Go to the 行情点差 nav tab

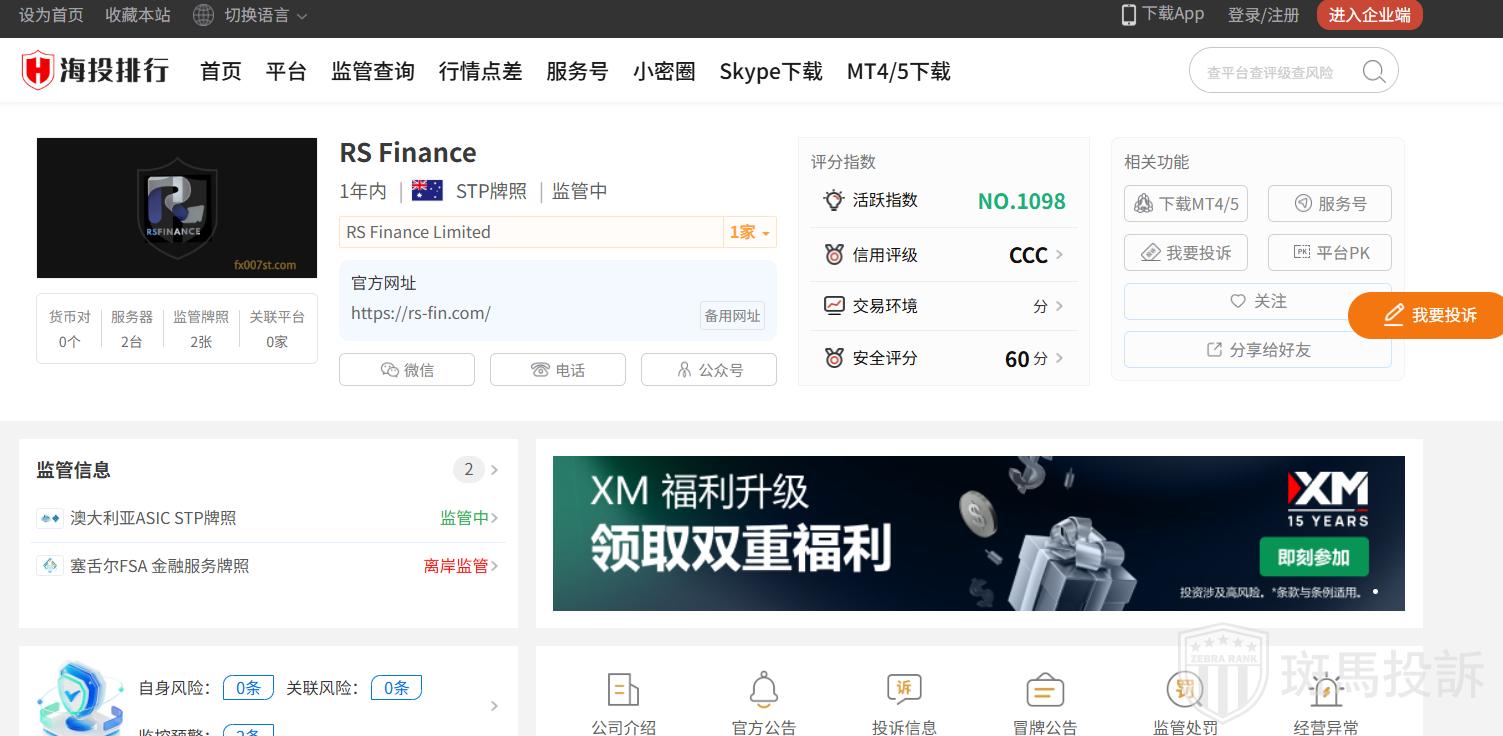(480, 71)
